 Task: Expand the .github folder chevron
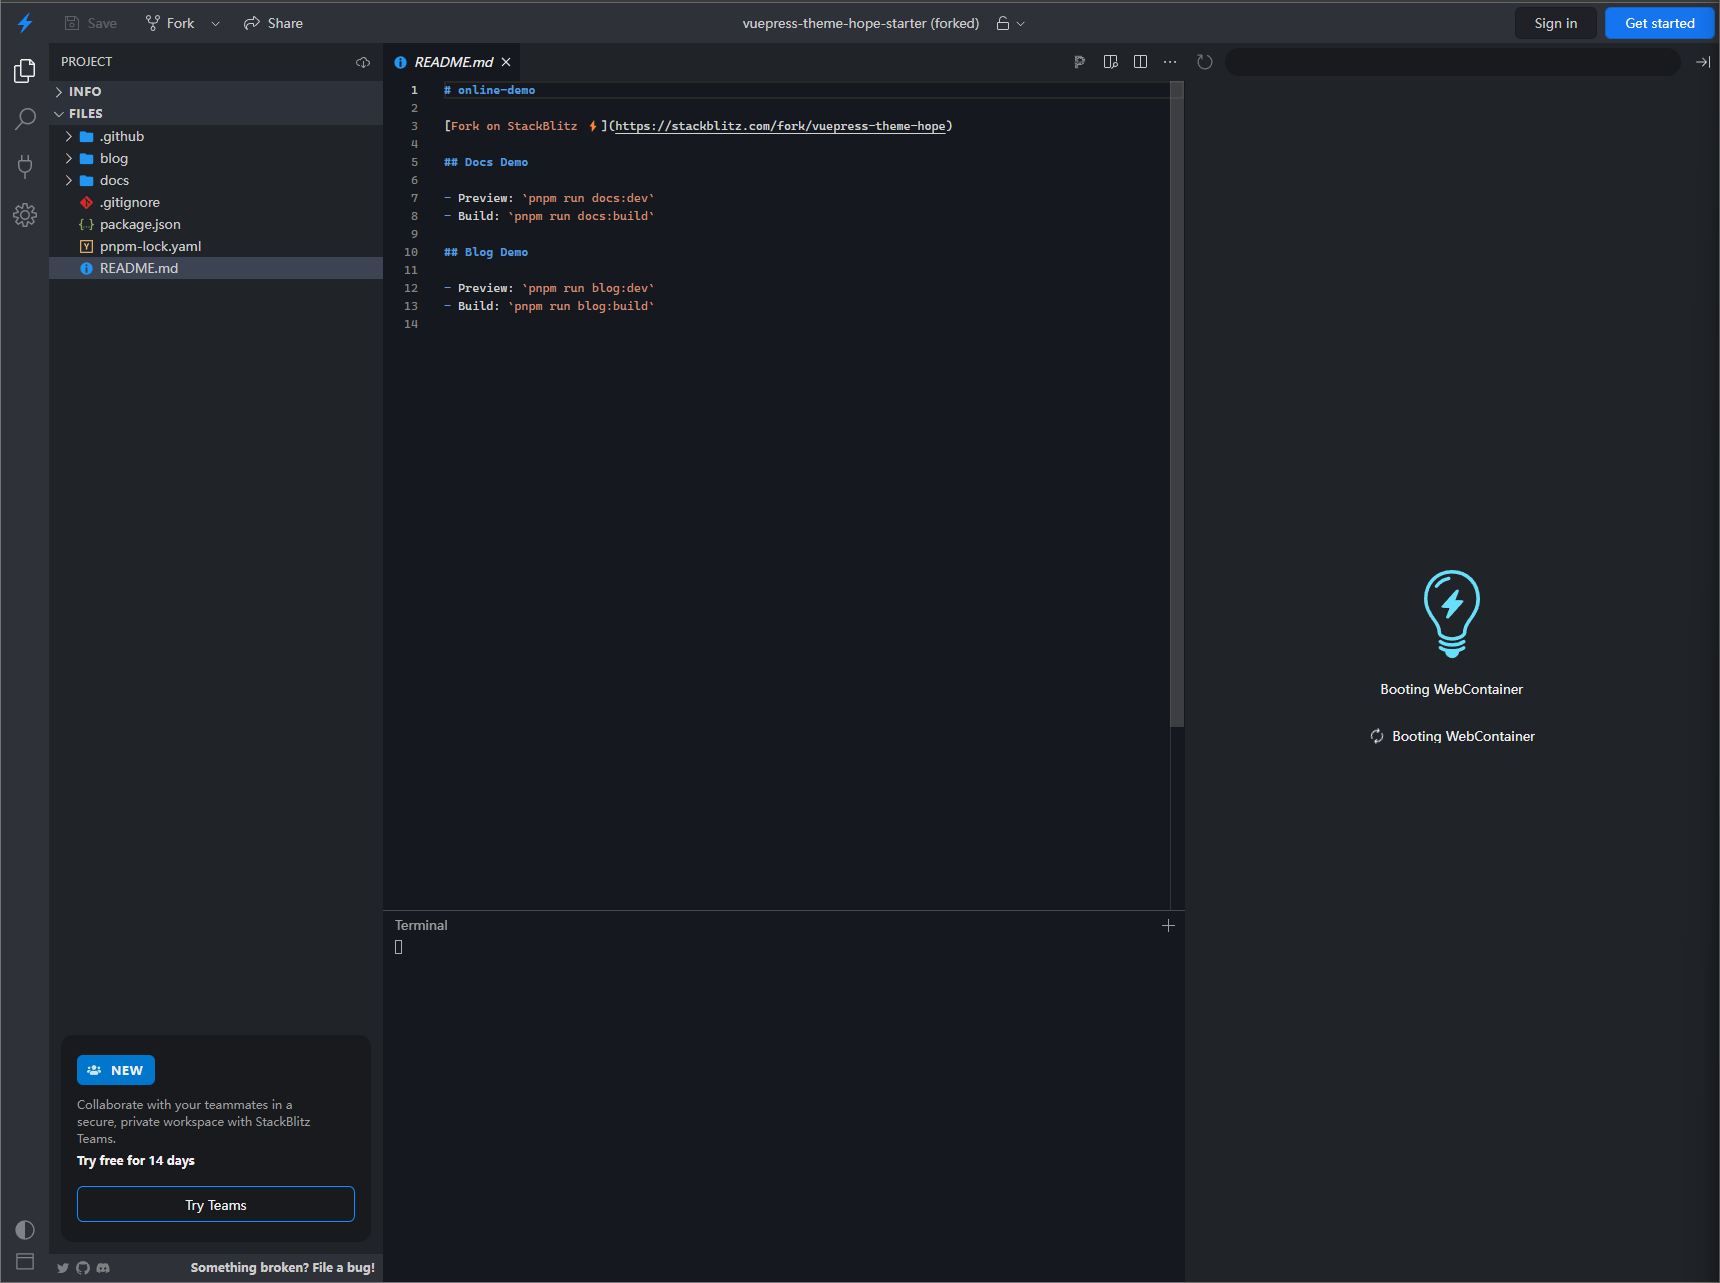(x=69, y=137)
